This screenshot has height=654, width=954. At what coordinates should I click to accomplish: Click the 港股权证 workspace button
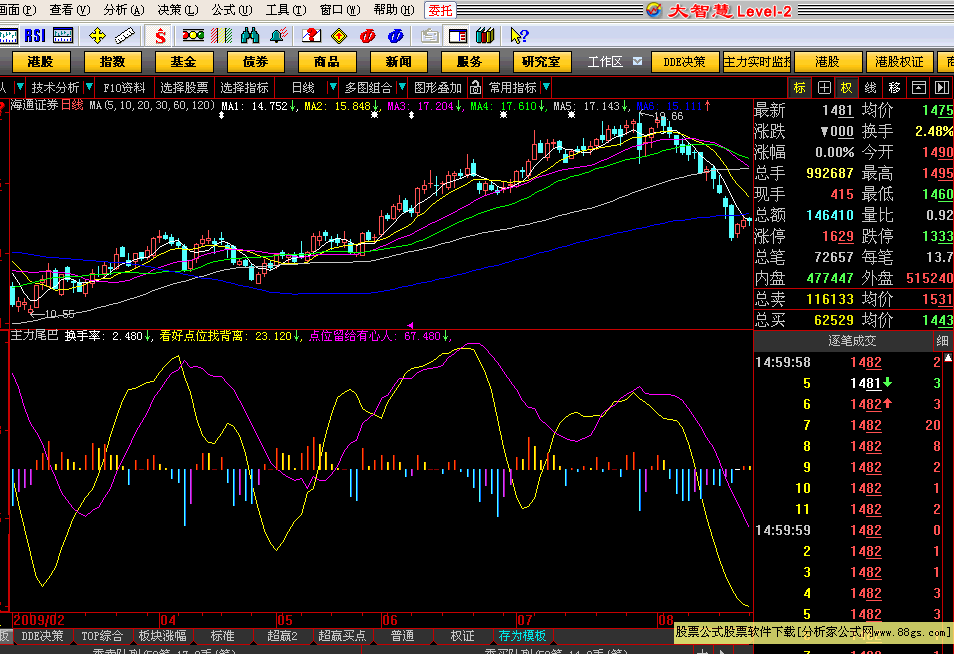click(899, 62)
